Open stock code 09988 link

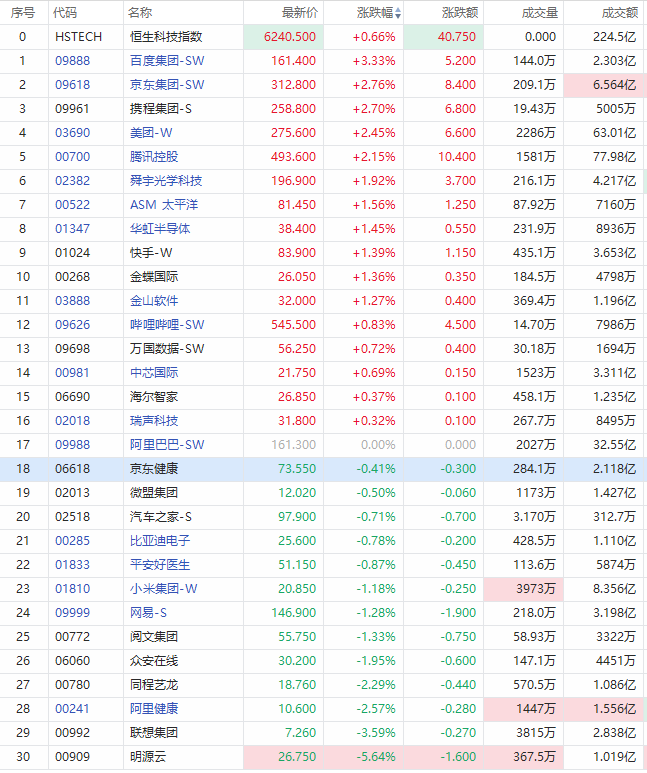click(72, 445)
